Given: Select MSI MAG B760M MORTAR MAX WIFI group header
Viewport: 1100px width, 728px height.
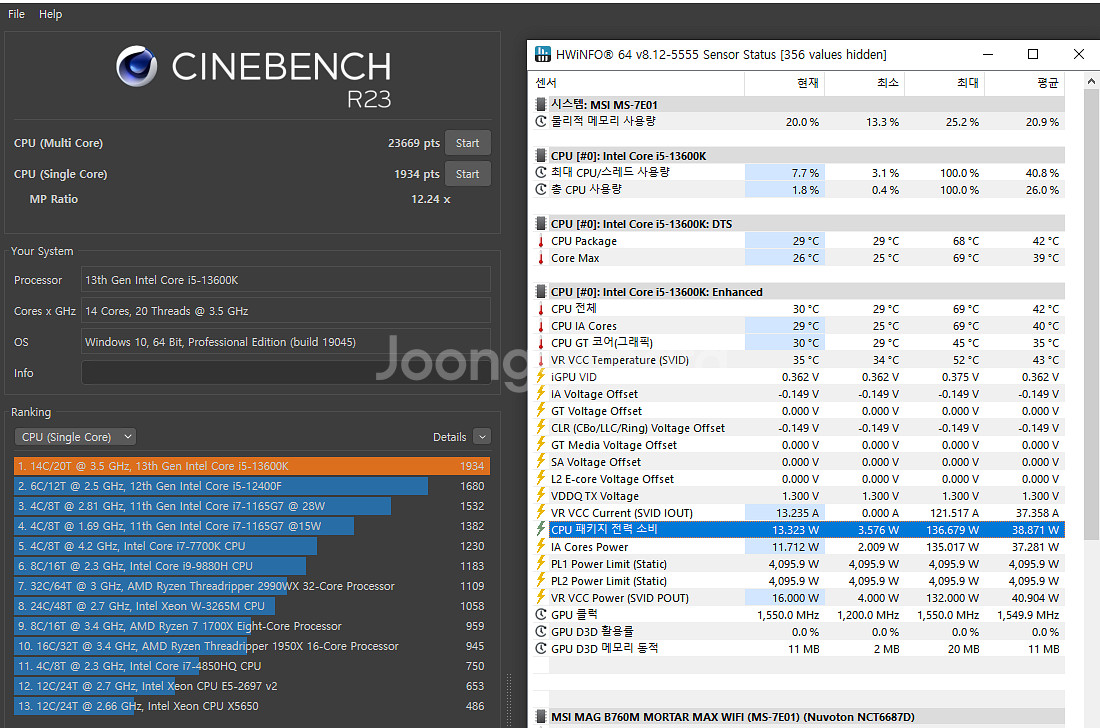Looking at the screenshot, I should point(799,717).
